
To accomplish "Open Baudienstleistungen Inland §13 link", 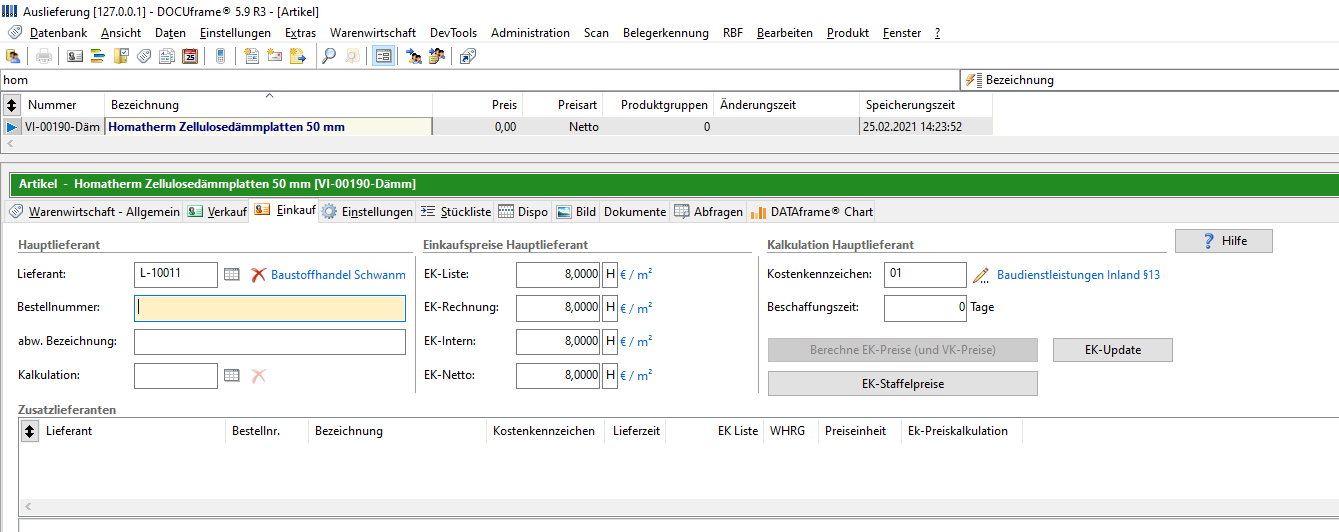I will pyautogui.click(x=1078, y=274).
